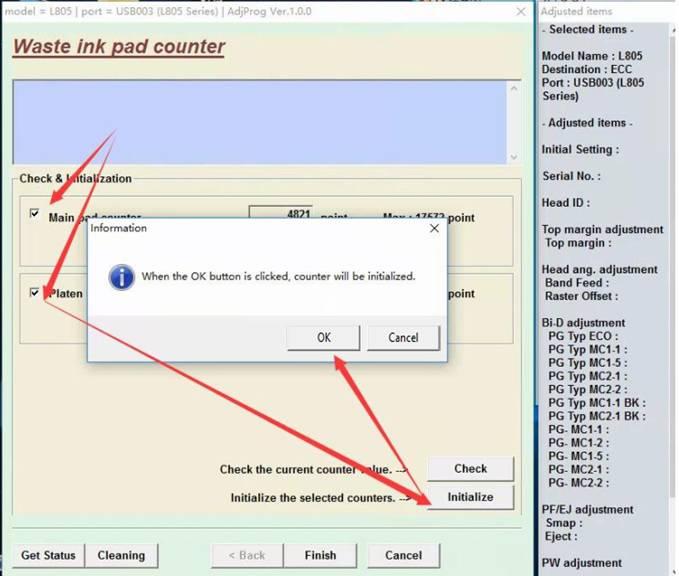Click 'Band Feed :' item
Screen dimensions: 679x576
577,283
